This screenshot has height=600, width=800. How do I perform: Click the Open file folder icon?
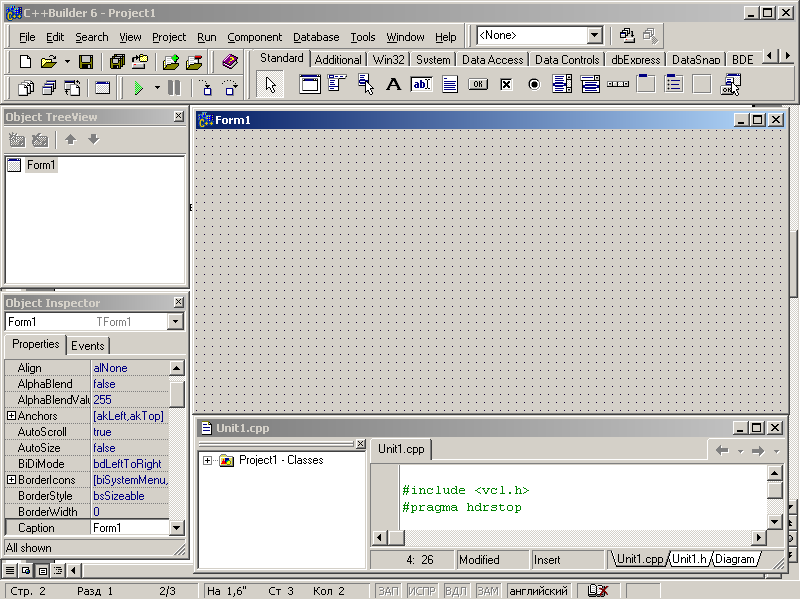click(48, 62)
